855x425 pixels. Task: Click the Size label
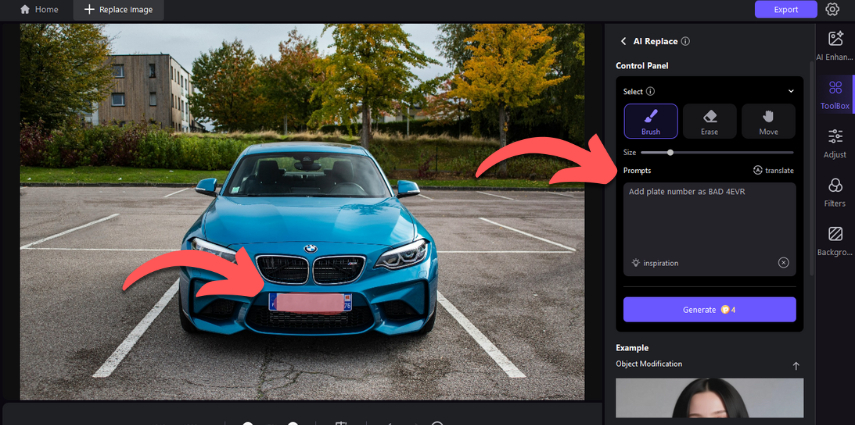(629, 153)
